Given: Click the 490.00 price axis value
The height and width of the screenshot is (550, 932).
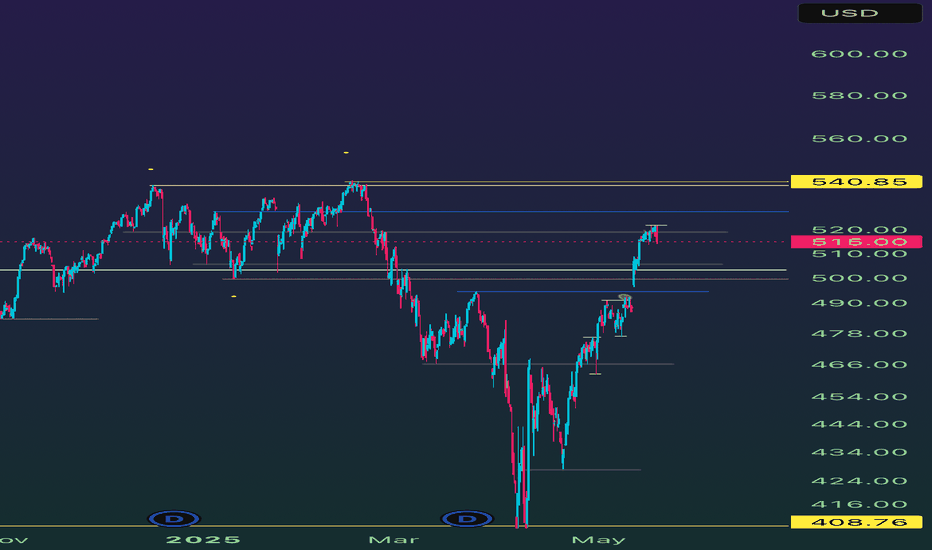Looking at the screenshot, I should tap(859, 303).
